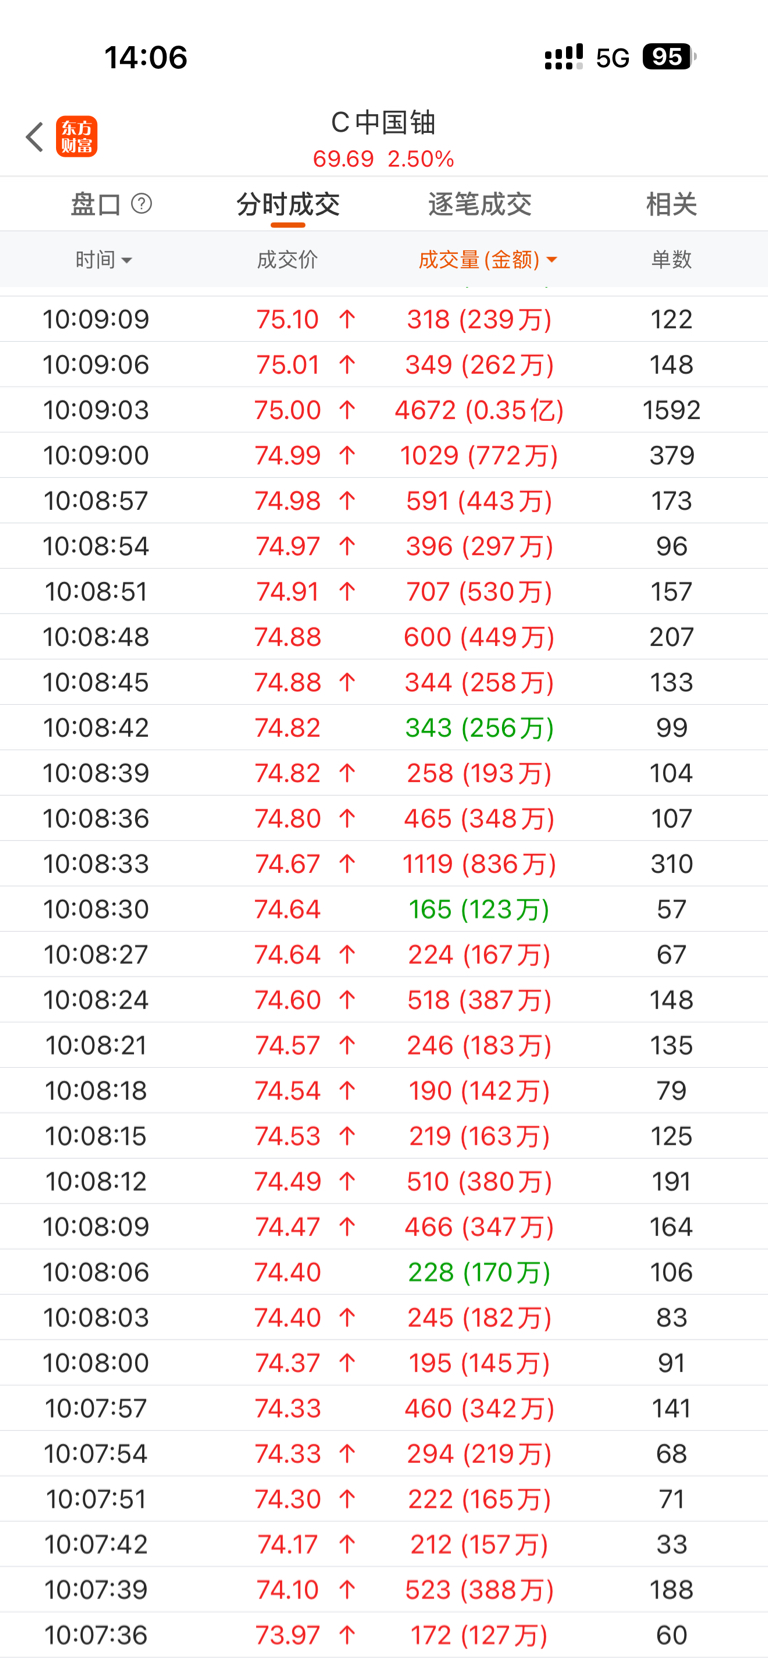
Task: Tap the battery indicator in status bar
Action: click(669, 57)
